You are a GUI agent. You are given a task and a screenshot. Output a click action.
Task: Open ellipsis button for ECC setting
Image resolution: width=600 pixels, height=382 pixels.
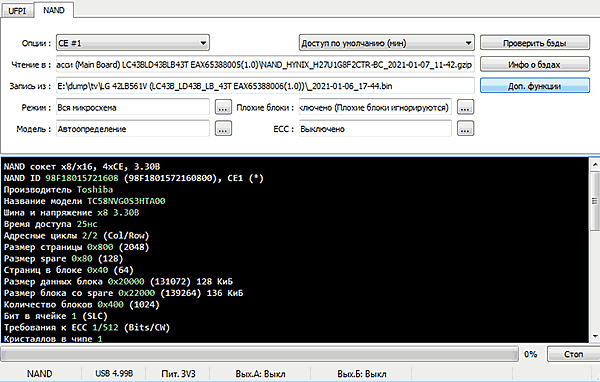(465, 129)
